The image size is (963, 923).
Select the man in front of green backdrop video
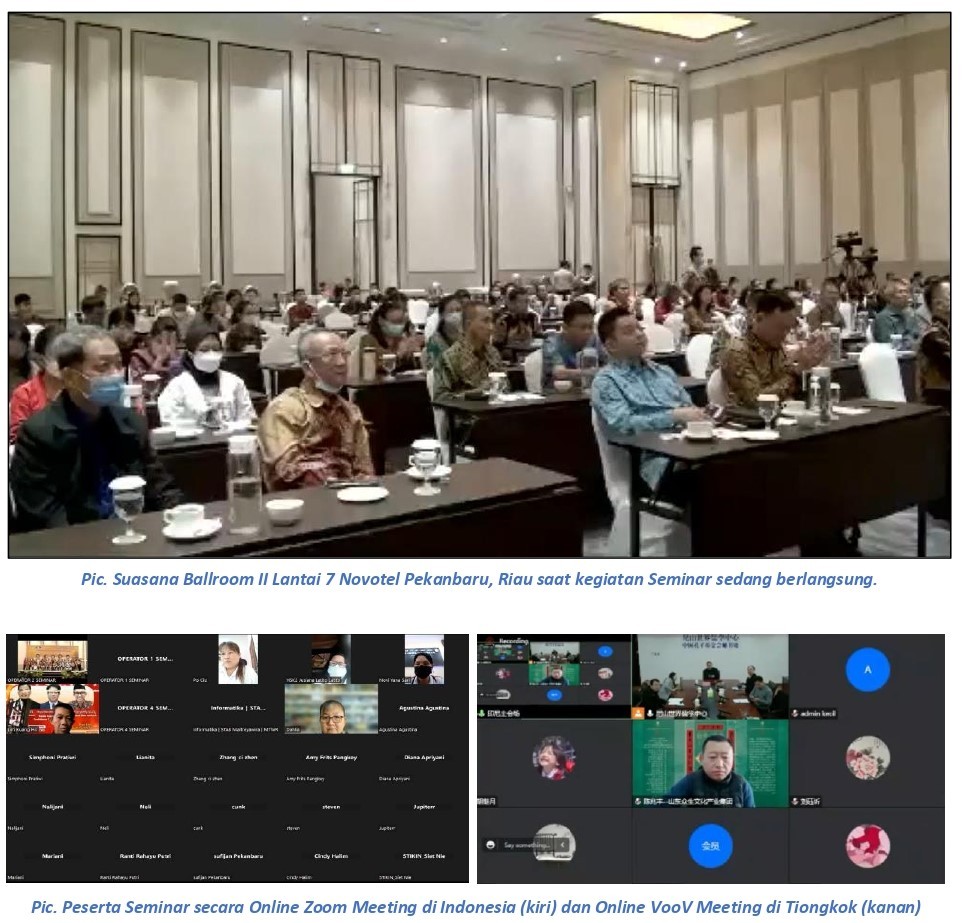point(710,765)
